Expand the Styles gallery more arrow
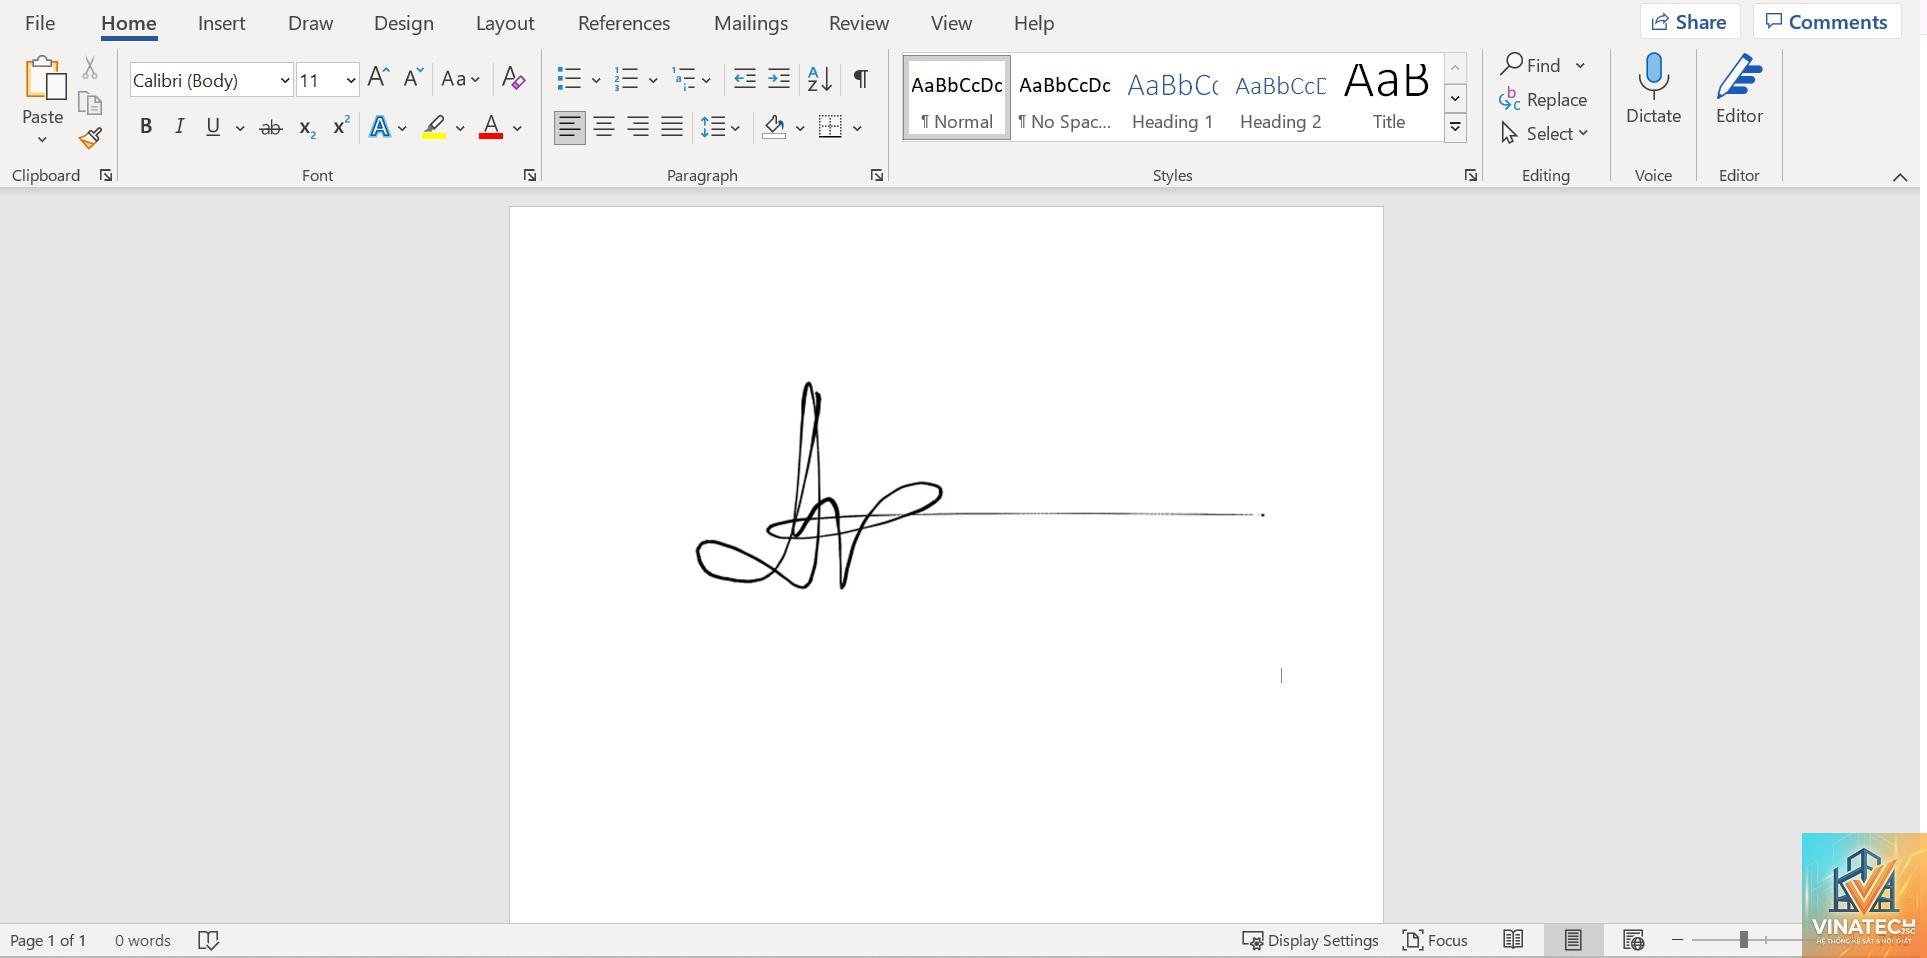1927x958 pixels. 1456,127
